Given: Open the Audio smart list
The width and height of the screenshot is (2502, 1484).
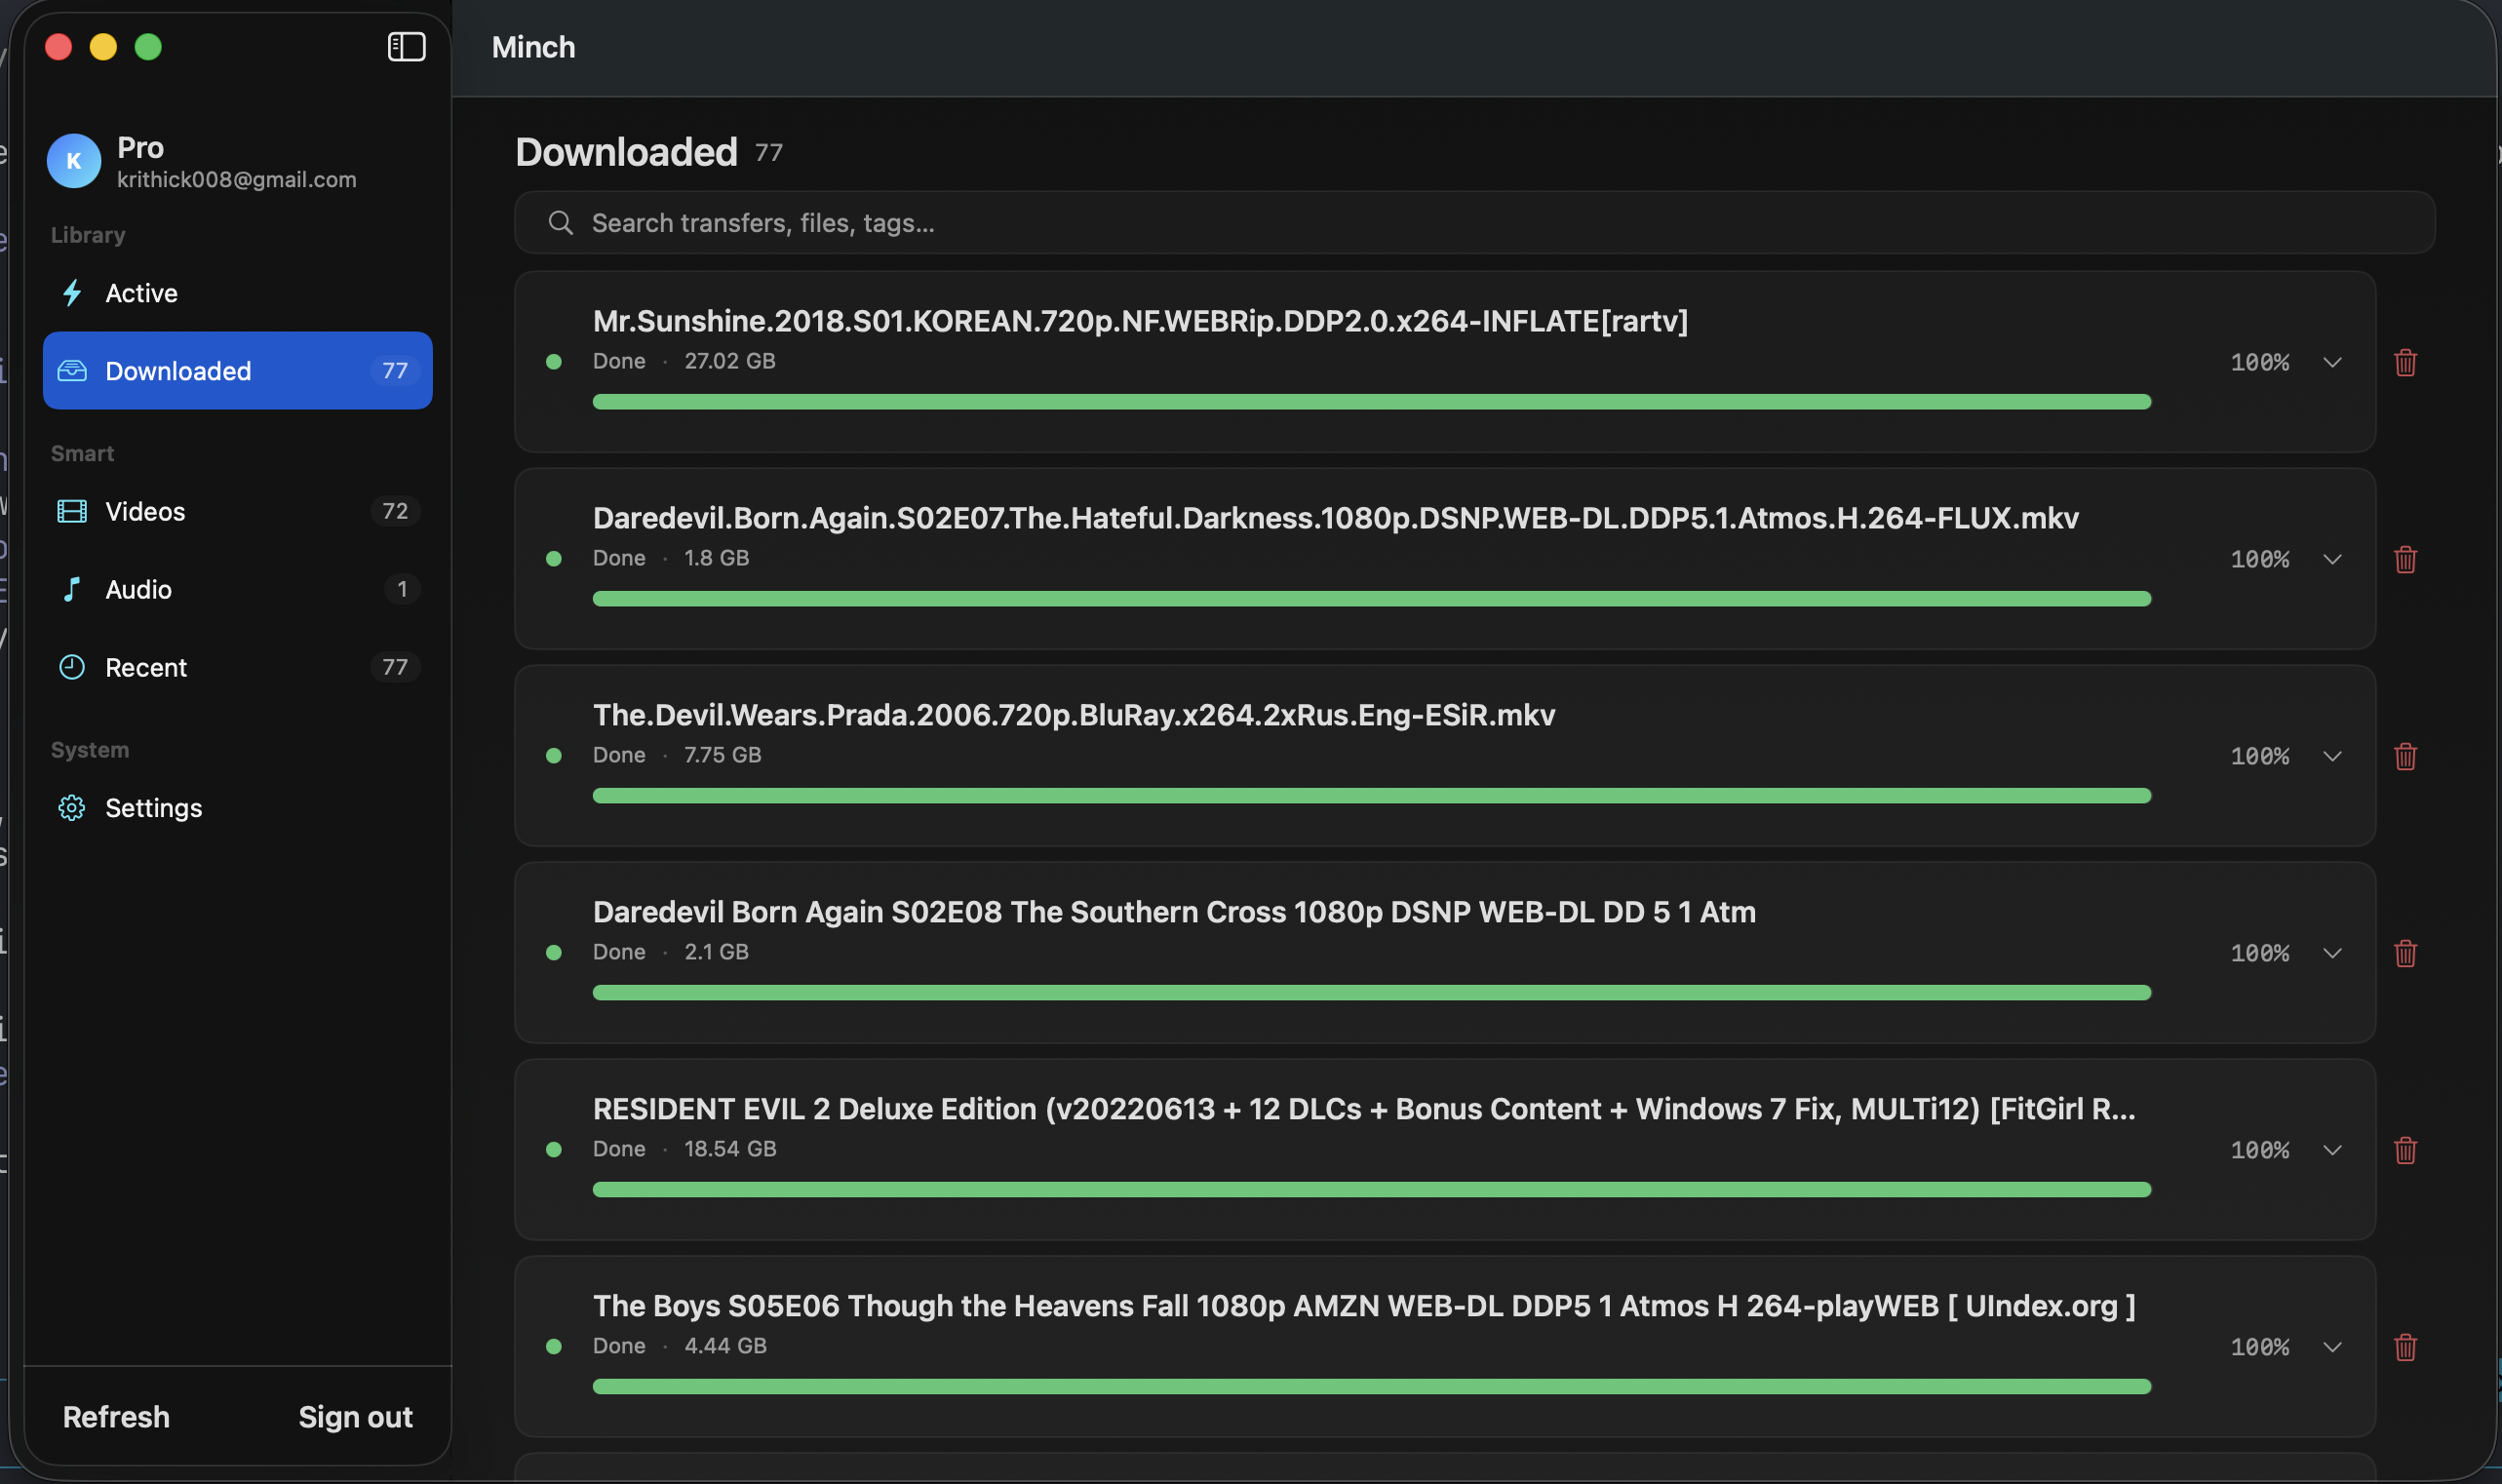Looking at the screenshot, I should click(x=238, y=590).
